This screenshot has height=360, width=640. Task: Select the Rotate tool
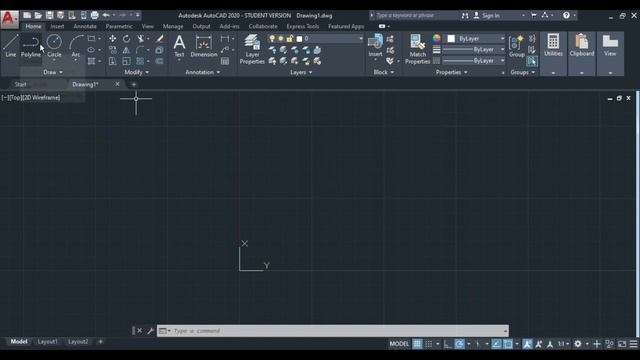point(127,39)
